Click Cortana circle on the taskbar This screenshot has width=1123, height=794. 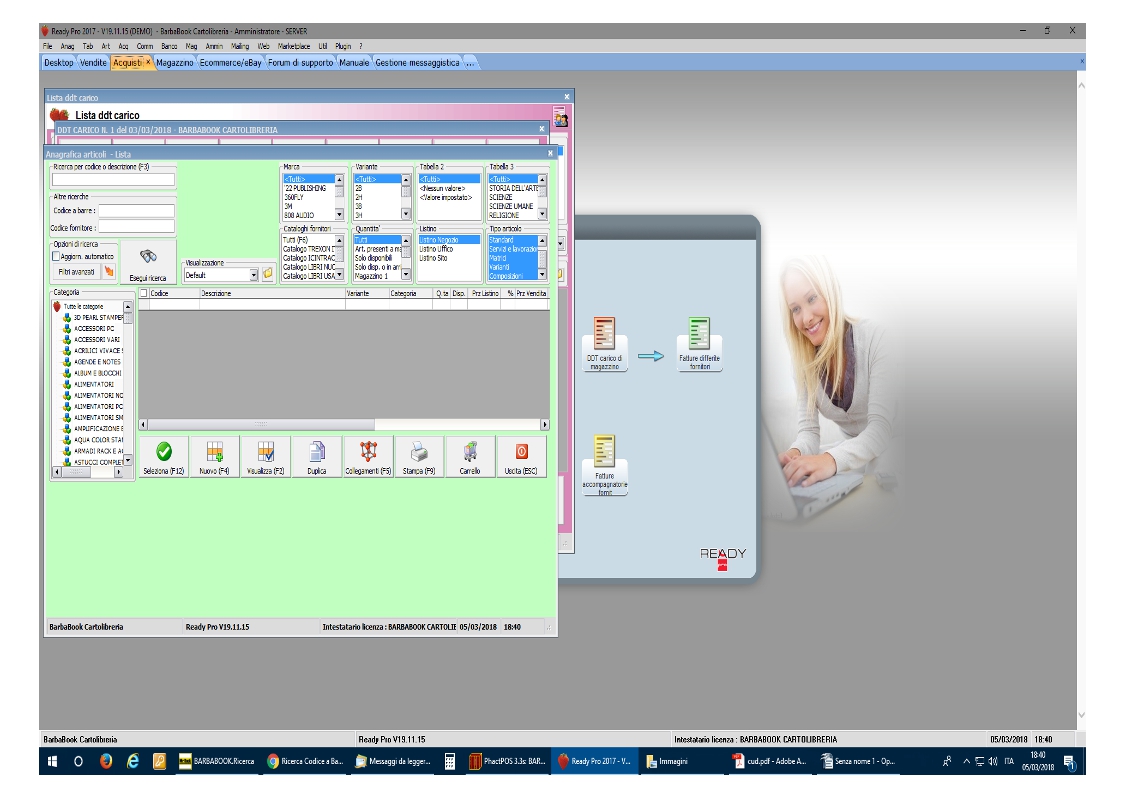coord(79,761)
